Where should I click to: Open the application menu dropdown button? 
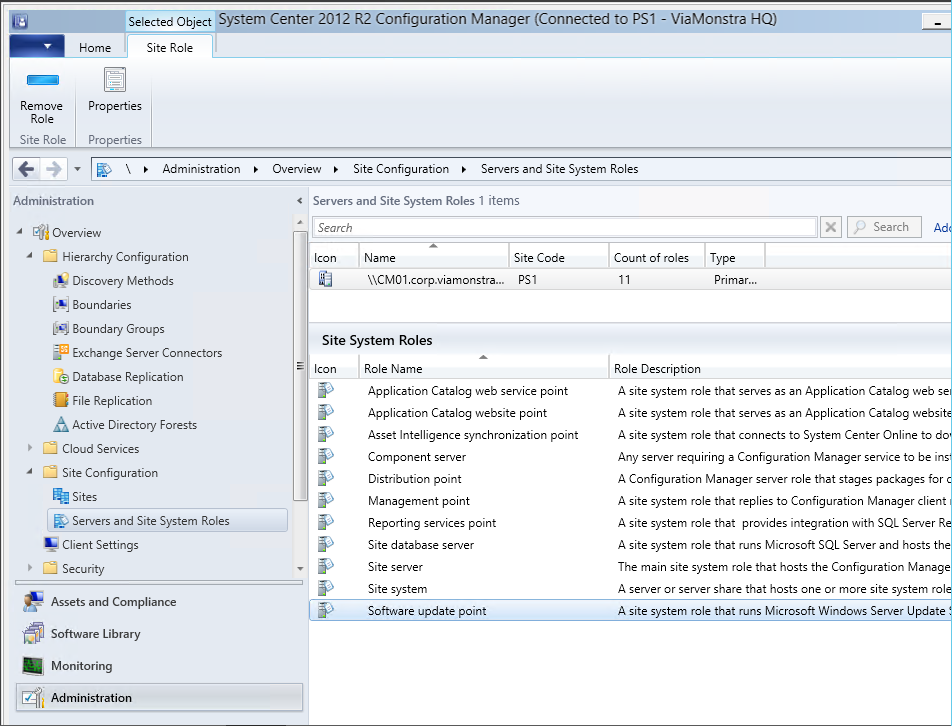[x=37, y=47]
